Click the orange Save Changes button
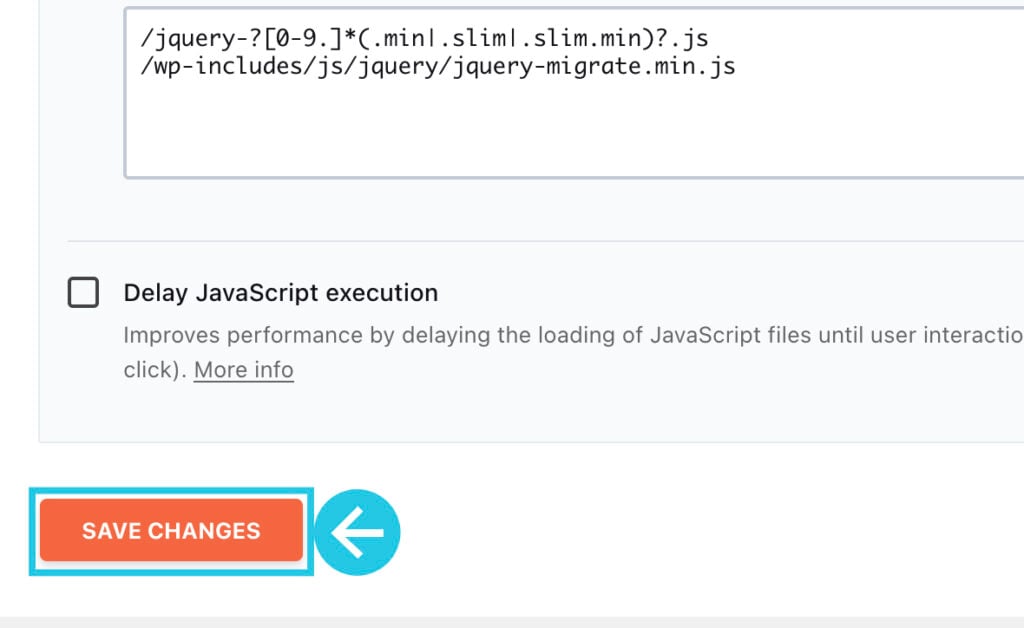Screen dimensions: 1024x628 coord(171,530)
